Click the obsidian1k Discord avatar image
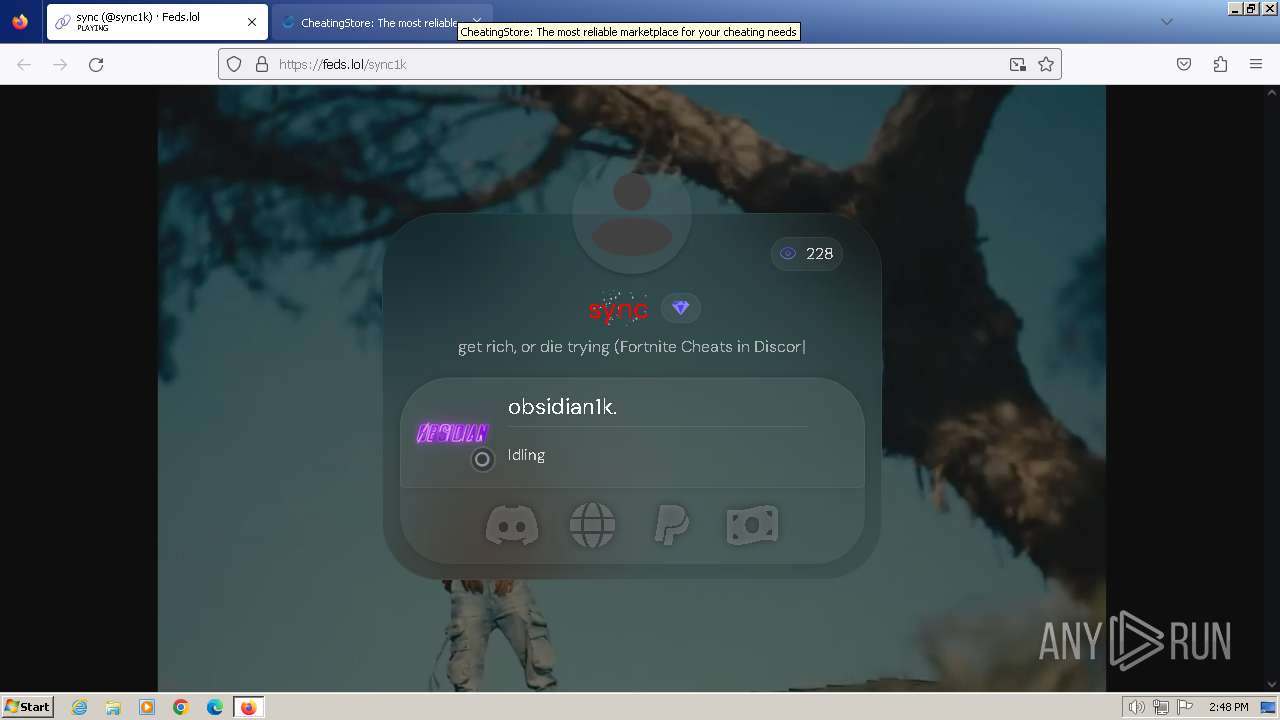Screen dimensions: 1280x720 point(452,433)
